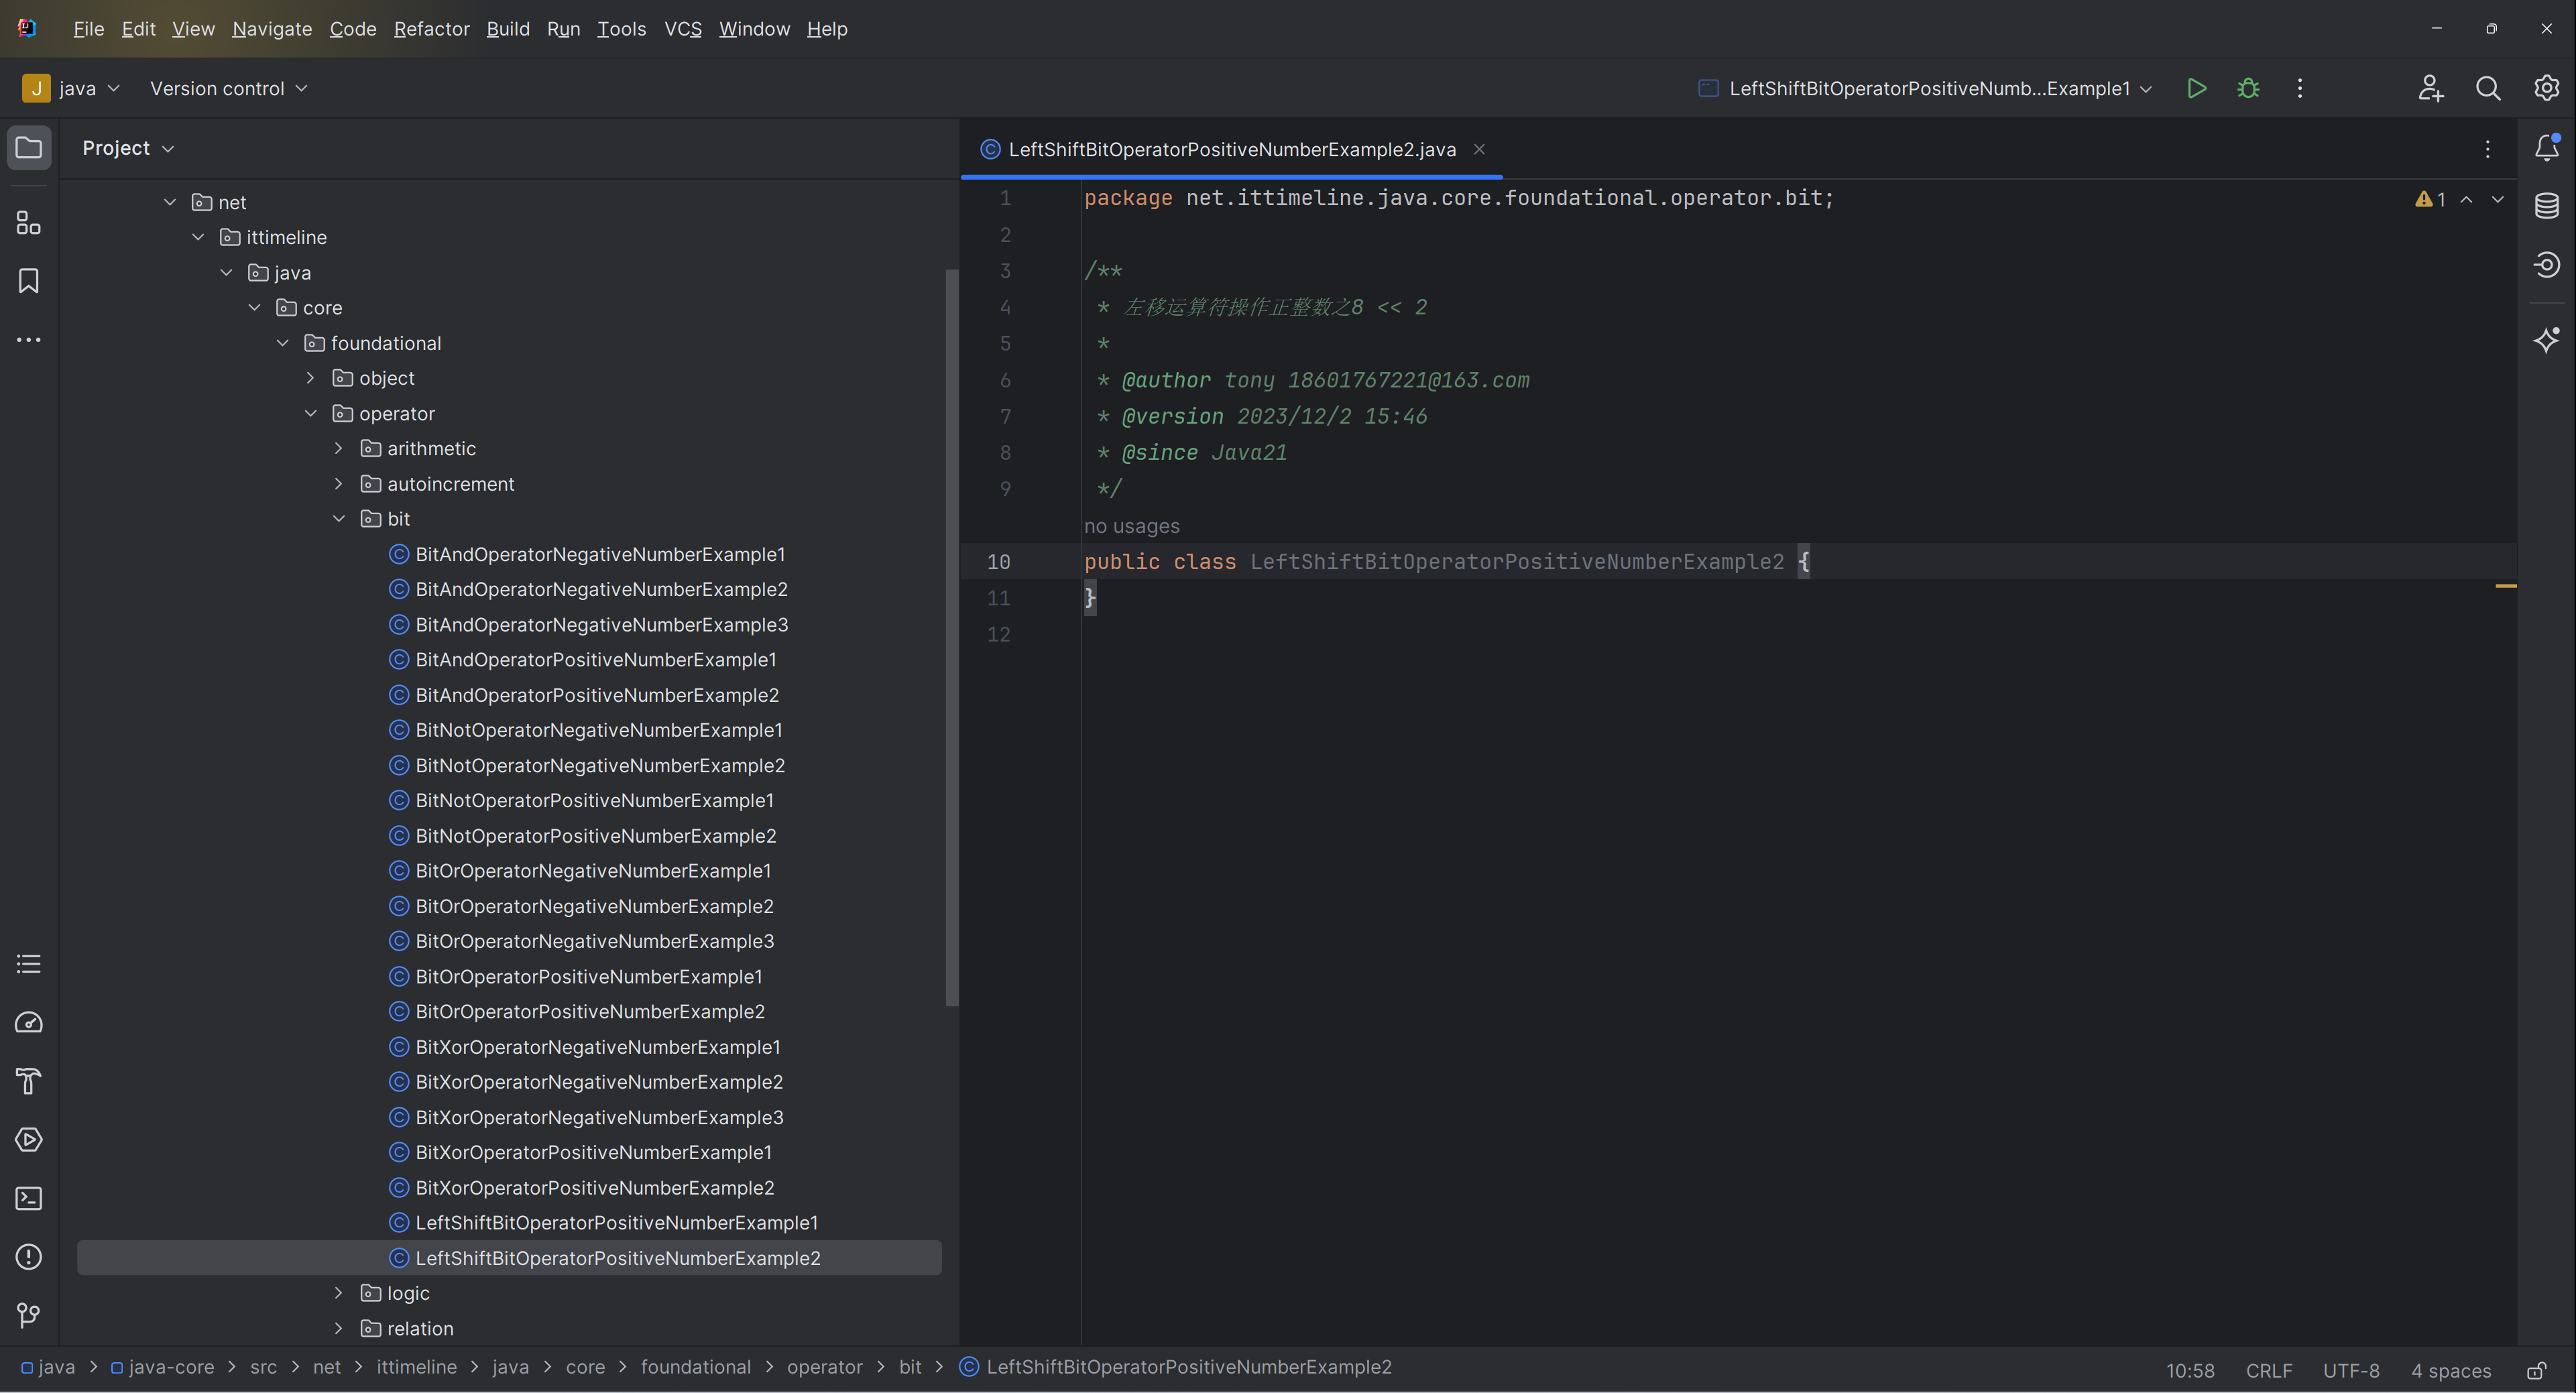Expand the object package folder
This screenshot has width=2576, height=1393.
tap(311, 378)
